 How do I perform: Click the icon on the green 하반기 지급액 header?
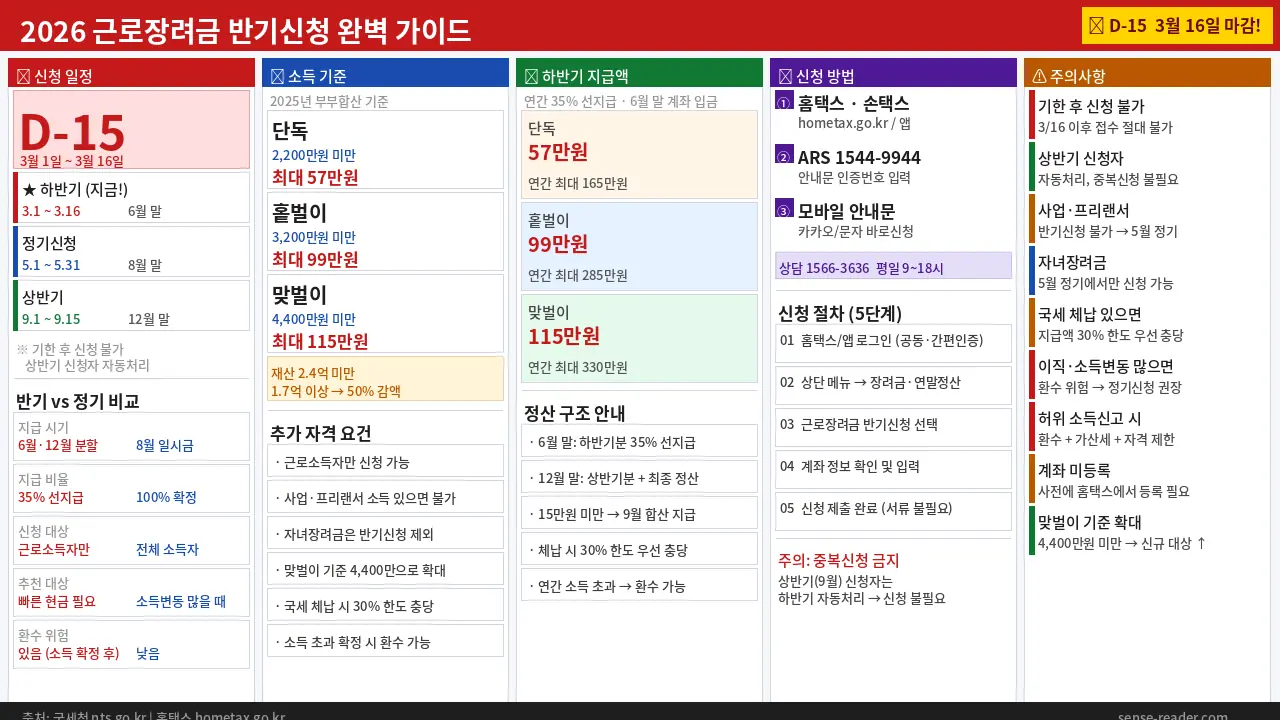531,72
